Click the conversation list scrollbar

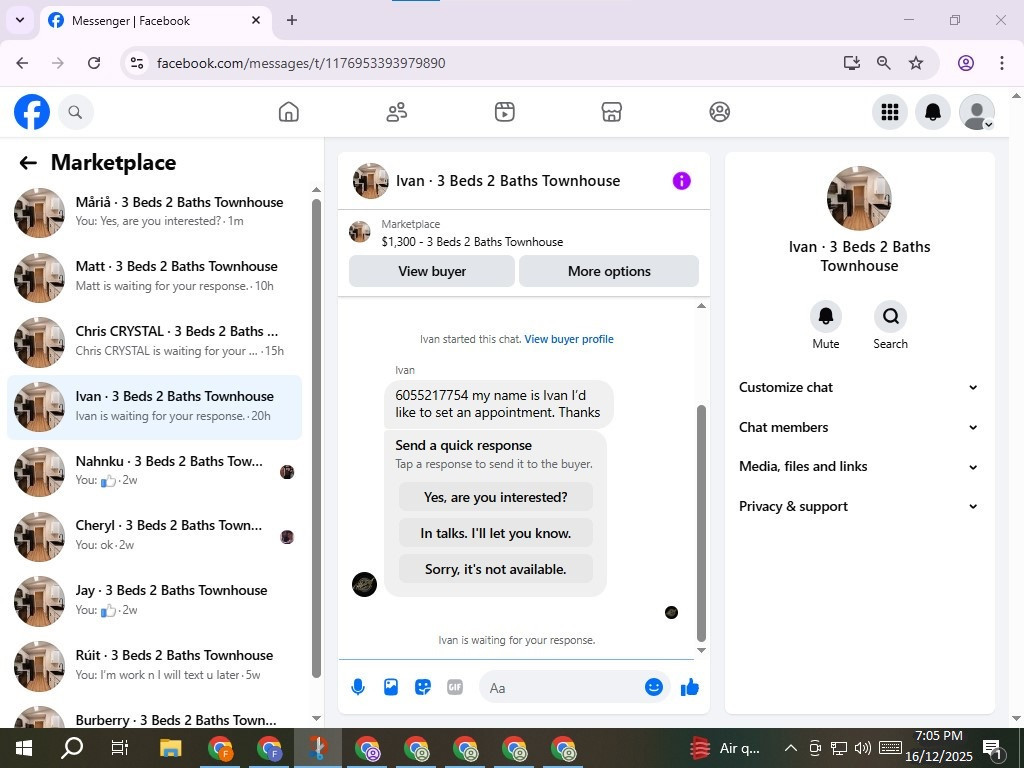pos(316,438)
